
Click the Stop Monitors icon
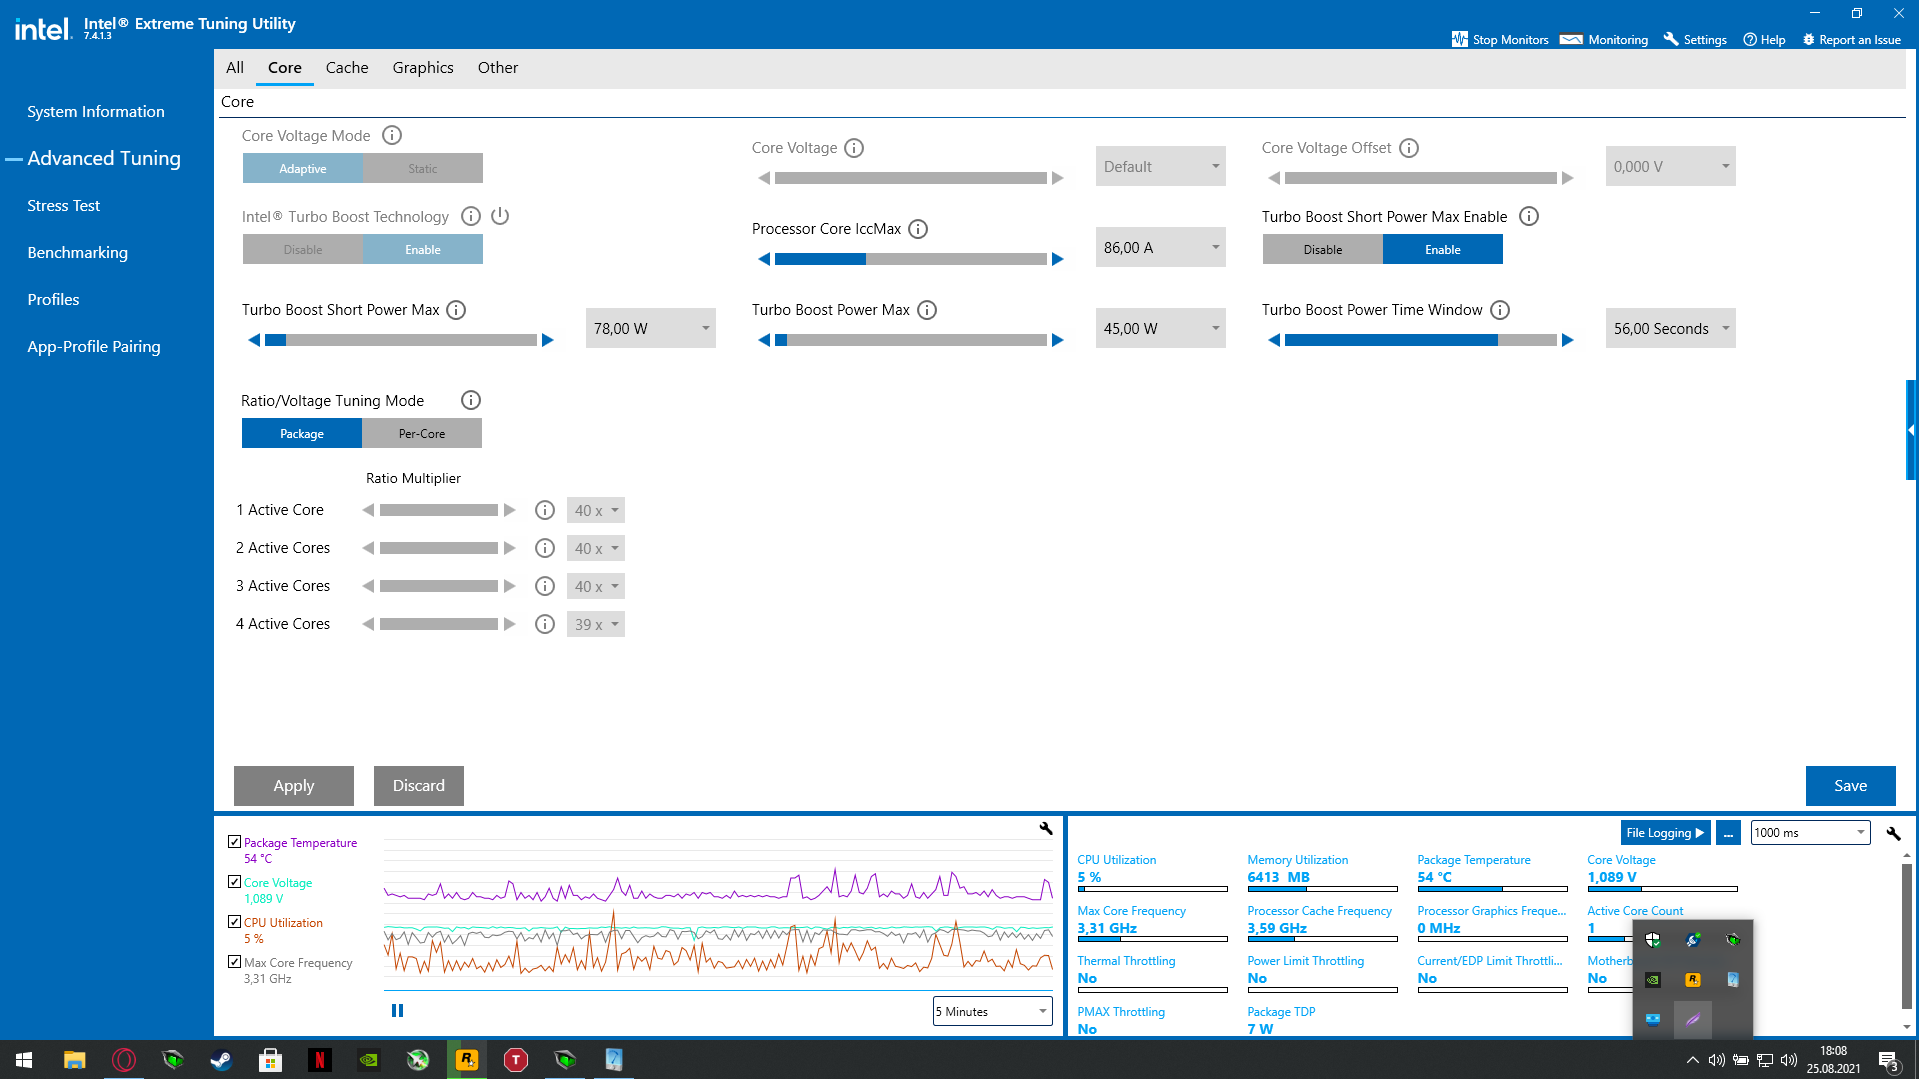1460,39
